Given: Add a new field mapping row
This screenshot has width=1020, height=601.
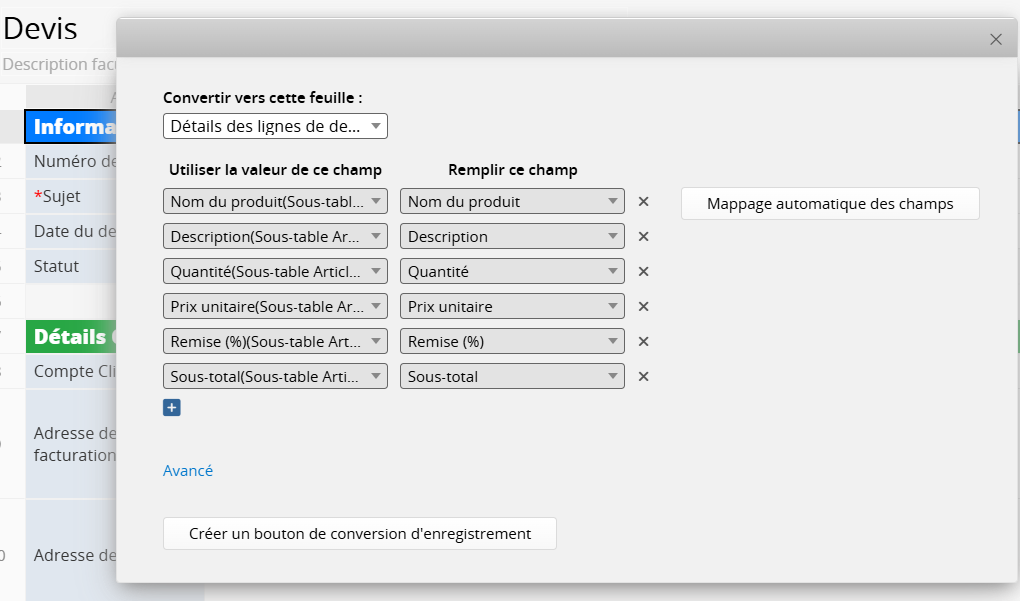Looking at the screenshot, I should tap(171, 407).
